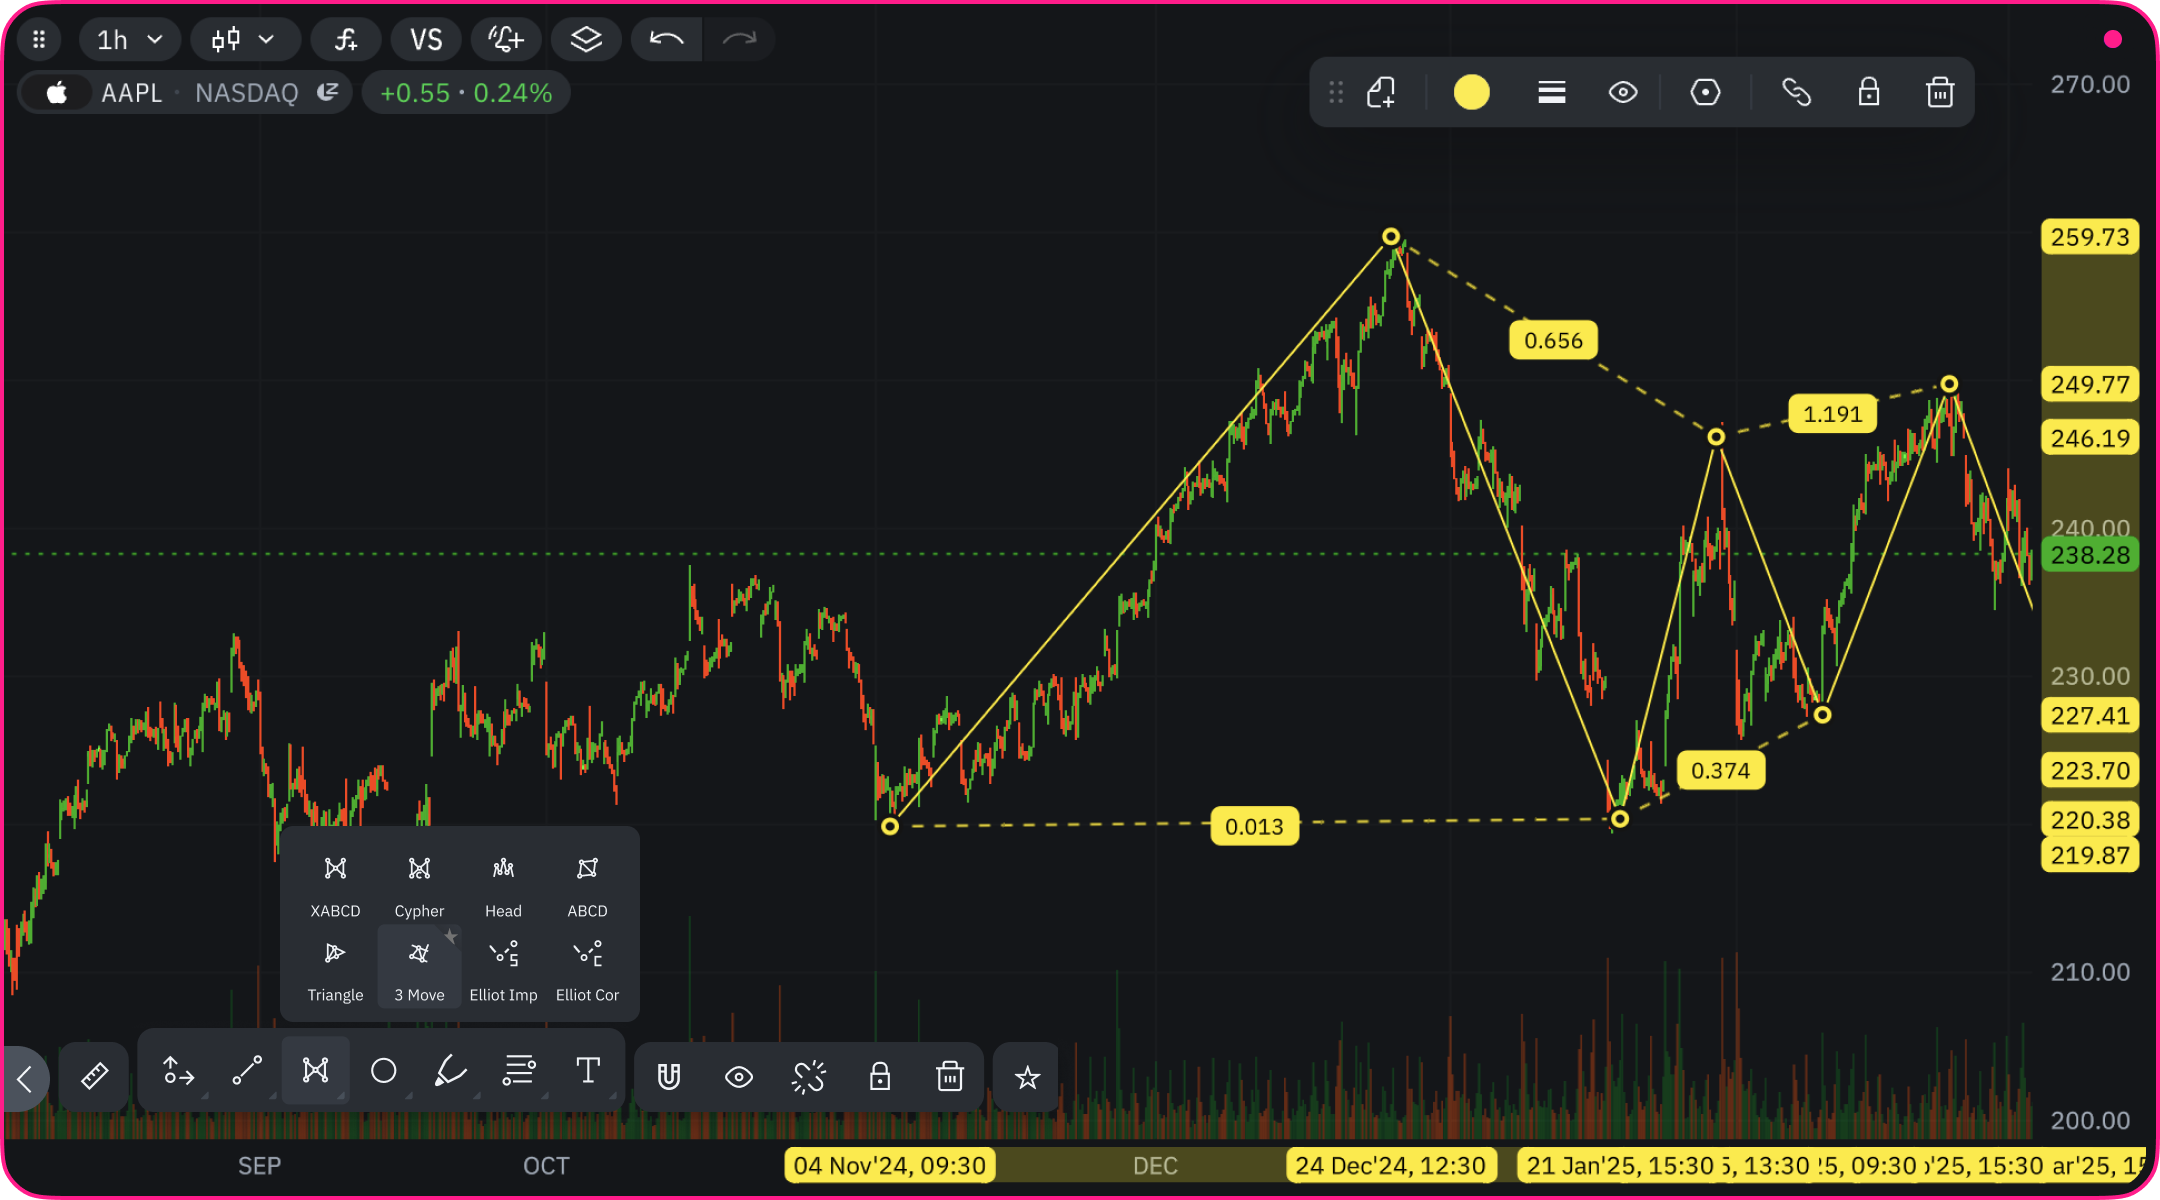
Task: Collapse the drawing toolbar with left chevron
Action: coord(25,1078)
